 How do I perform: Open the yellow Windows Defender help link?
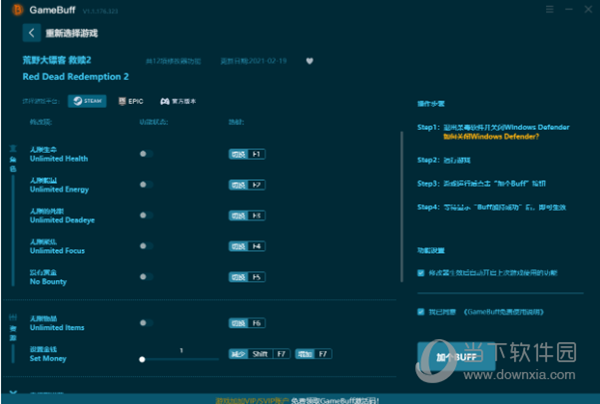click(x=491, y=137)
